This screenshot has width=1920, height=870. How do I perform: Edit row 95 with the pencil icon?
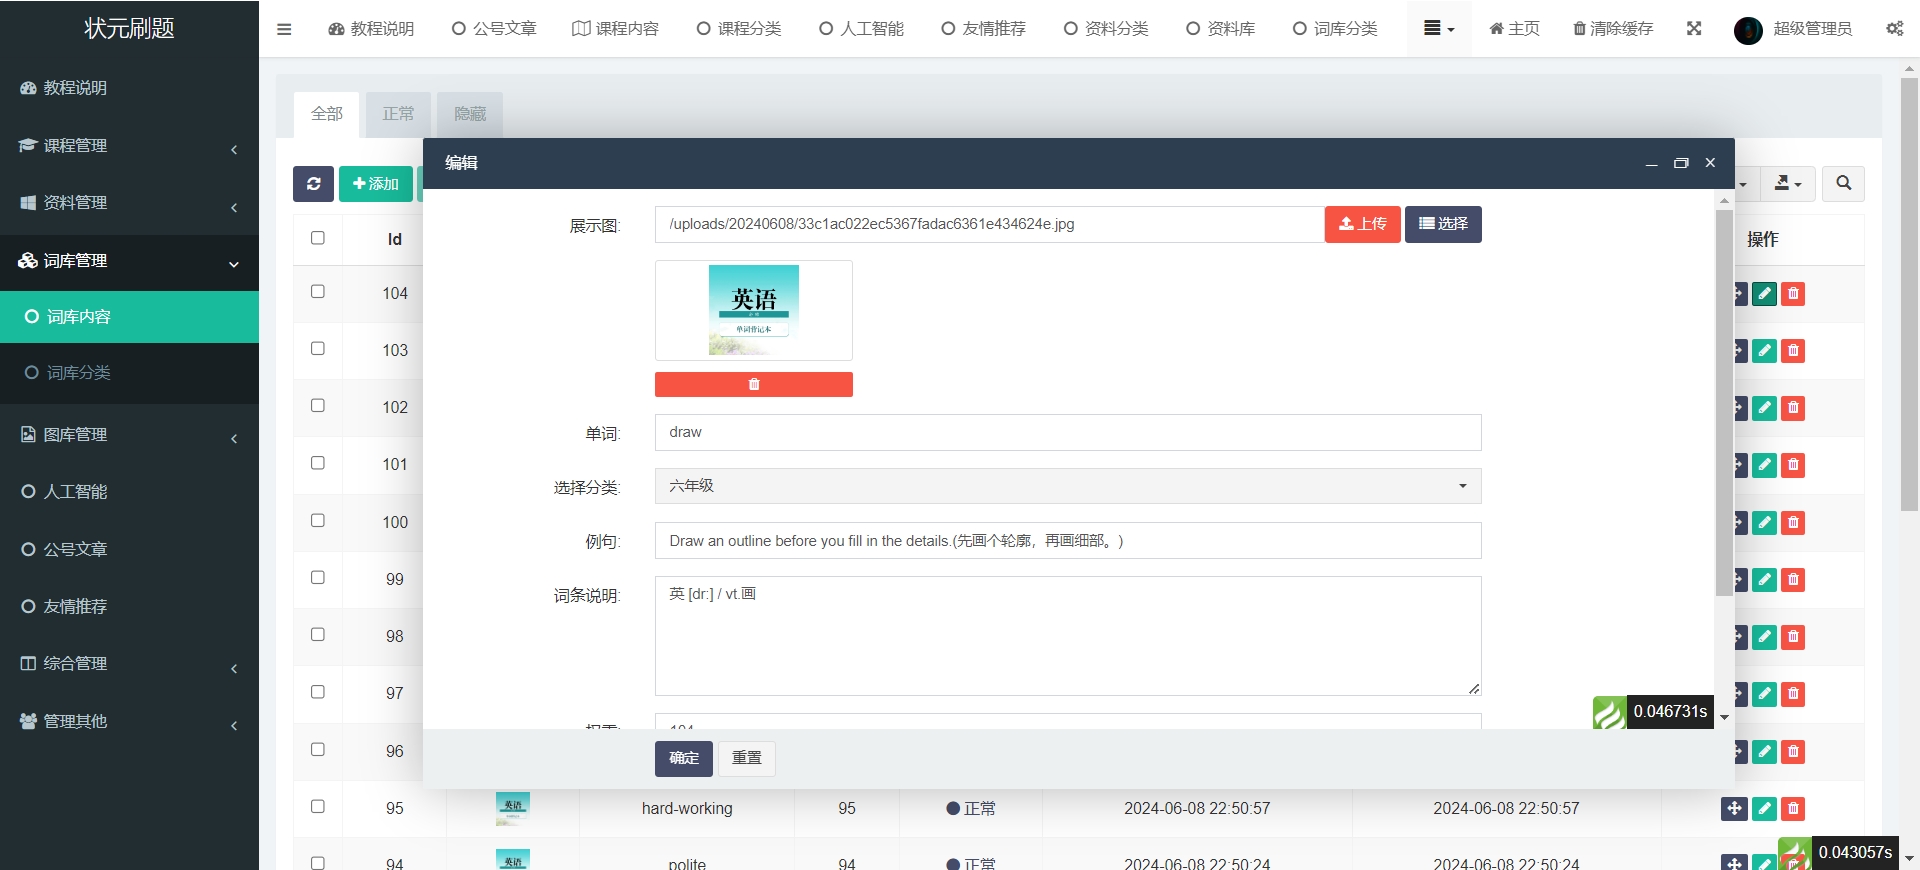pyautogui.click(x=1765, y=809)
